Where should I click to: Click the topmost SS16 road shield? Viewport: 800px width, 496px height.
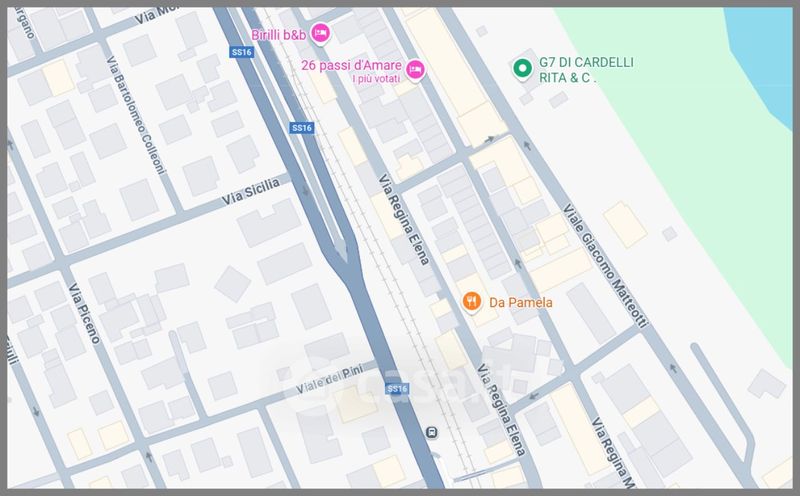241,52
